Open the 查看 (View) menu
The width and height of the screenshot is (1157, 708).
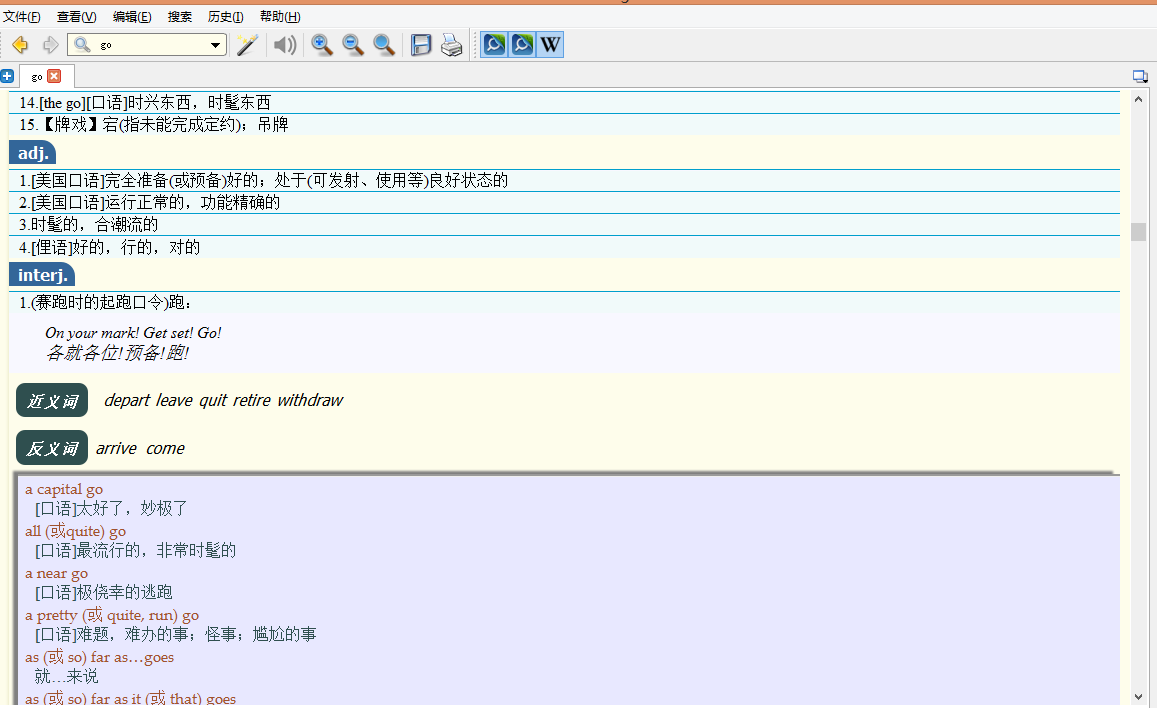coord(76,17)
